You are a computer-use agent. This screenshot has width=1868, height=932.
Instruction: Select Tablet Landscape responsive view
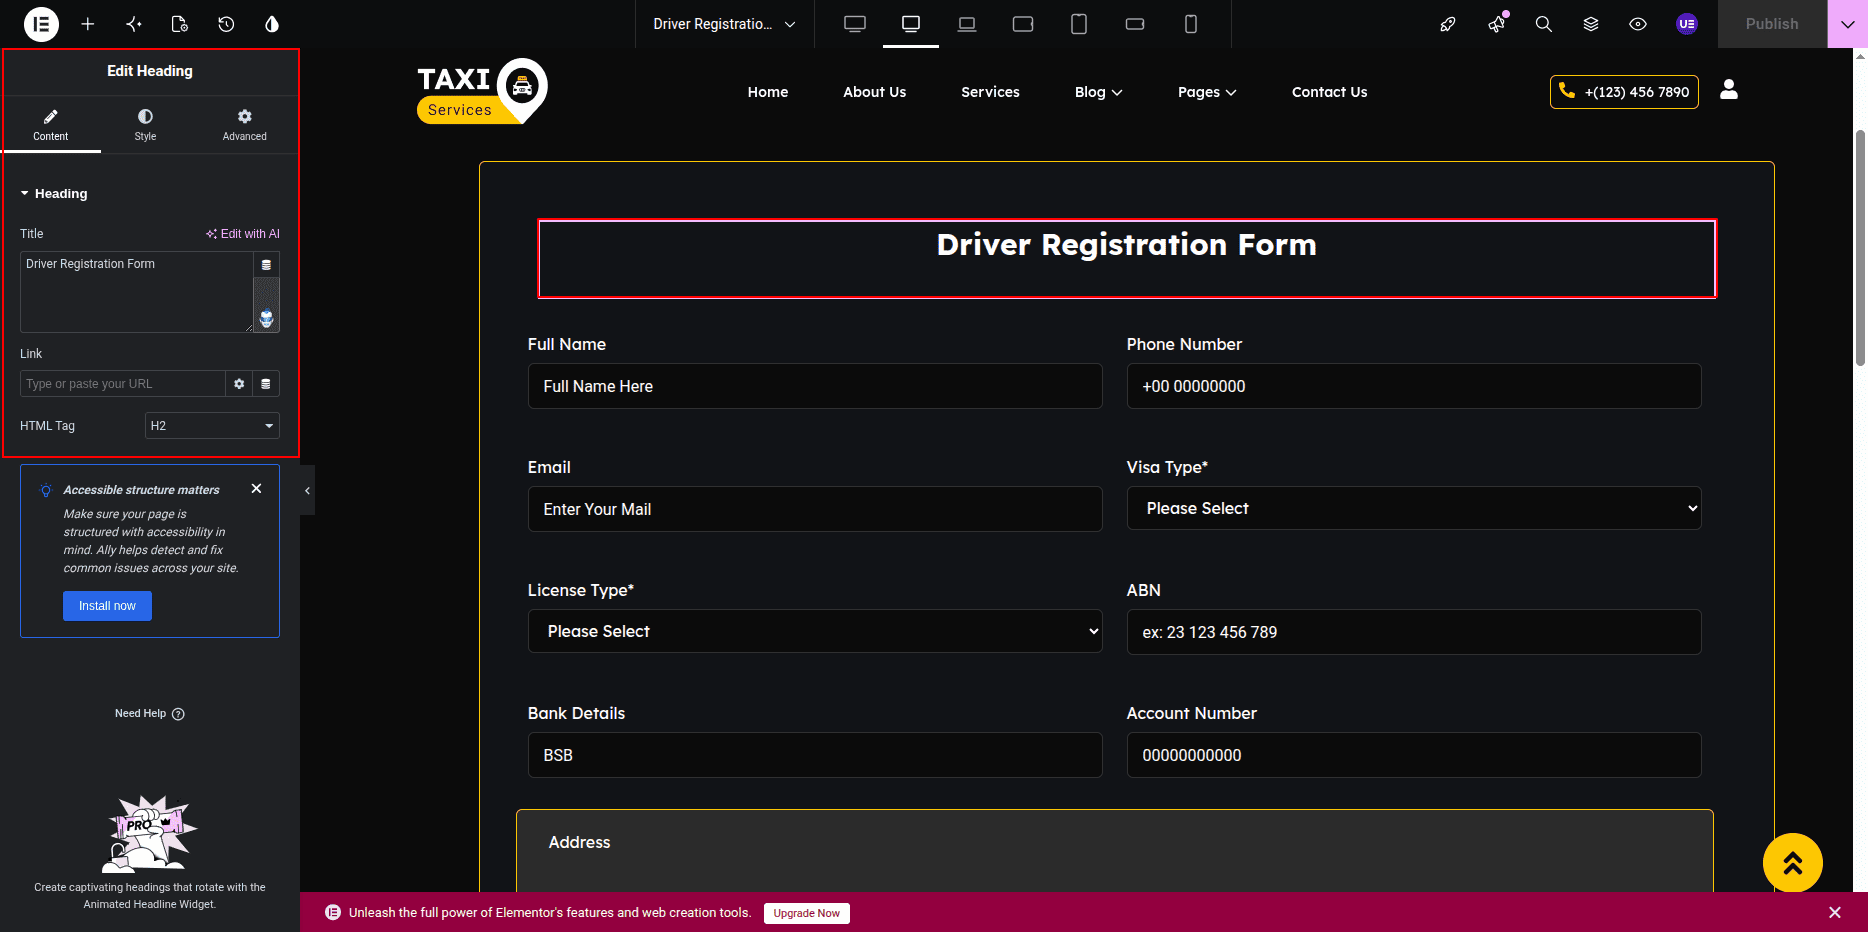[x=1023, y=24]
